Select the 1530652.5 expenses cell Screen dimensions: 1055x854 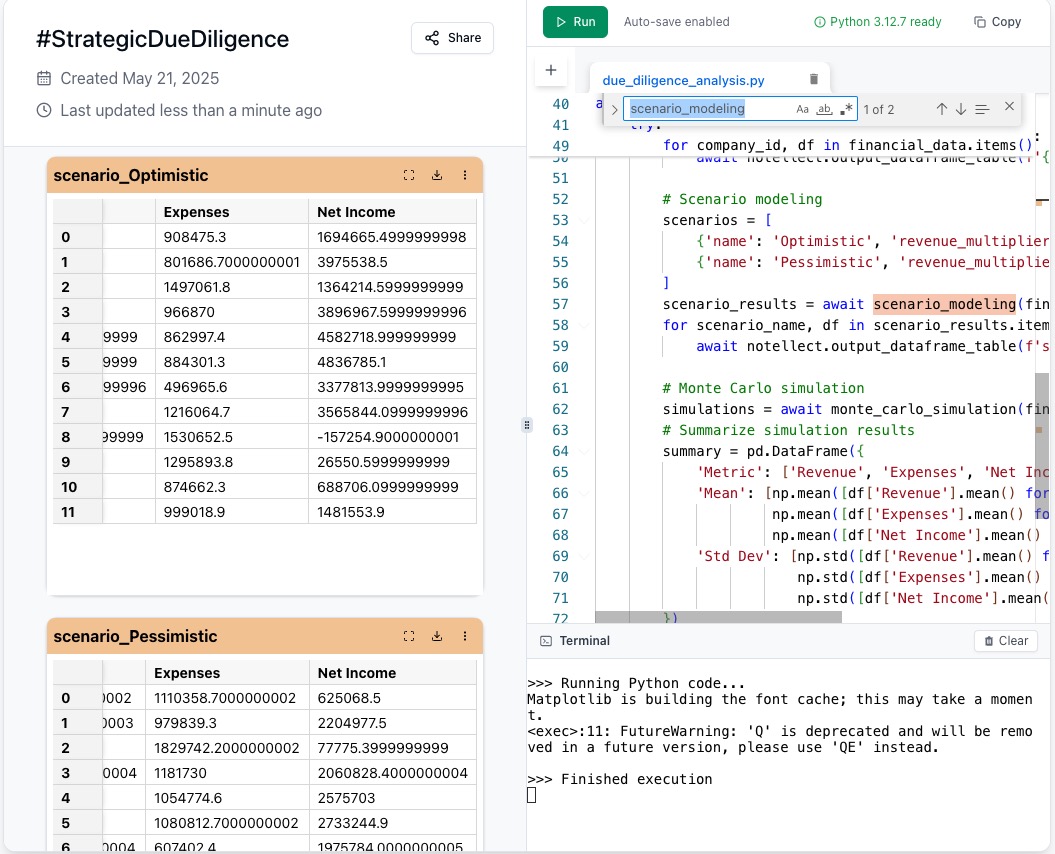coord(232,437)
